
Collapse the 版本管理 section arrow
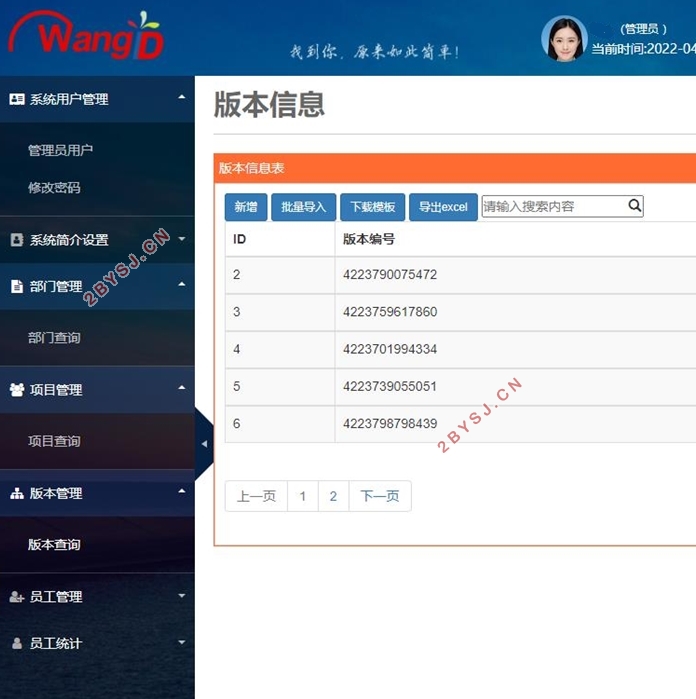(x=181, y=491)
